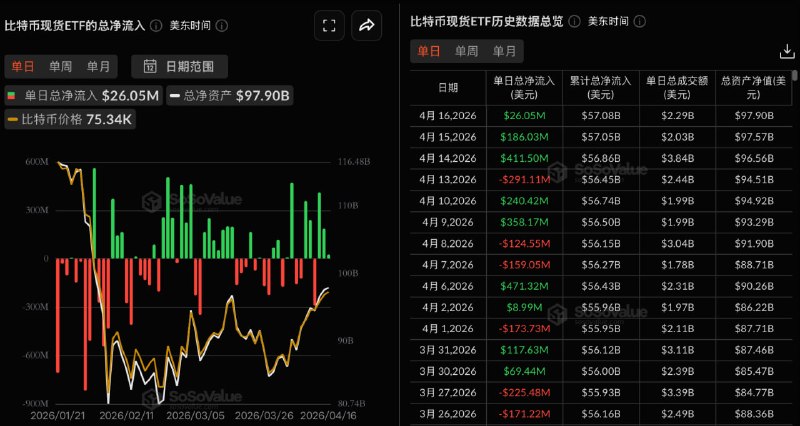The width and height of the screenshot is (800, 426).
Task: Click the white 总净资产 legend line swatch
Action: click(176, 95)
